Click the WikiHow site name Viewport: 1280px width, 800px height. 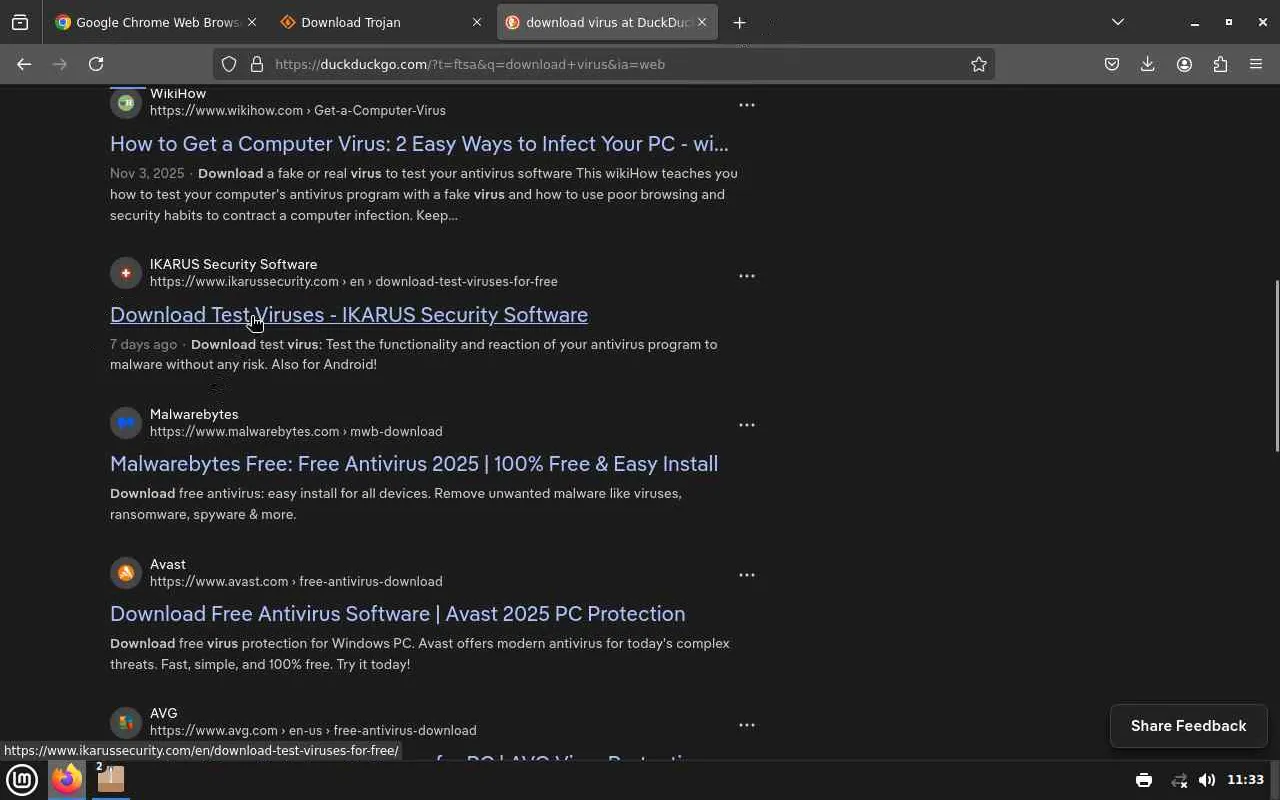[x=178, y=94]
